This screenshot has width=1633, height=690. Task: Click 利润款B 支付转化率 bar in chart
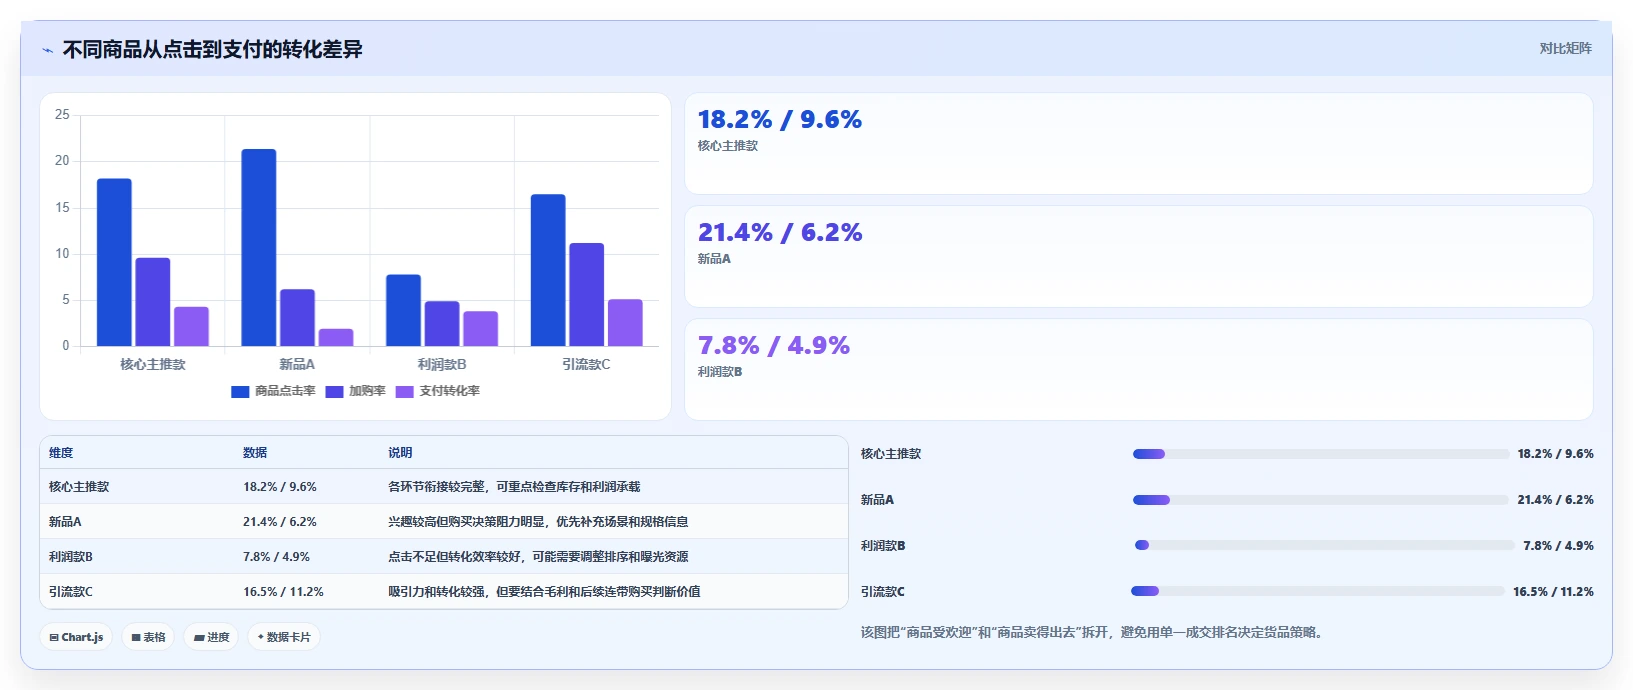(x=480, y=329)
